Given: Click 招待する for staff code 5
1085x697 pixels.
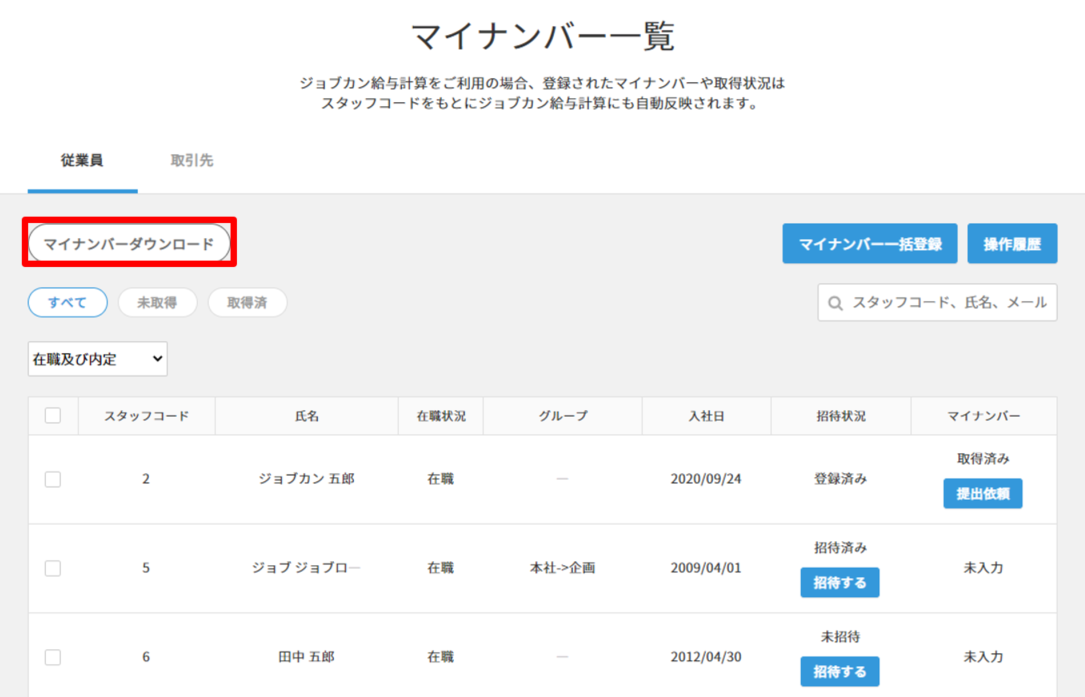Looking at the screenshot, I should pos(839,582).
